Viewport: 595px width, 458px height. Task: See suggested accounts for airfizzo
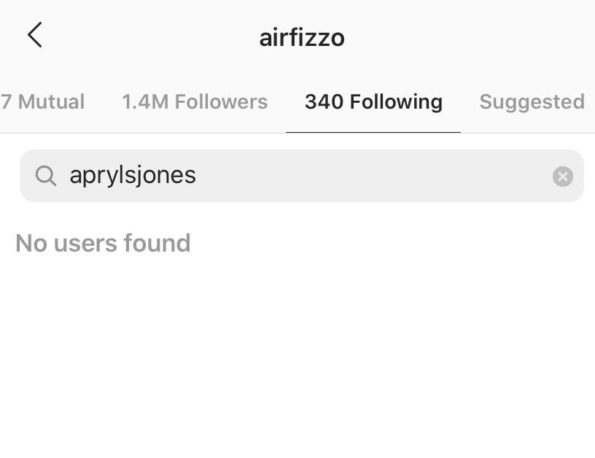pos(532,102)
